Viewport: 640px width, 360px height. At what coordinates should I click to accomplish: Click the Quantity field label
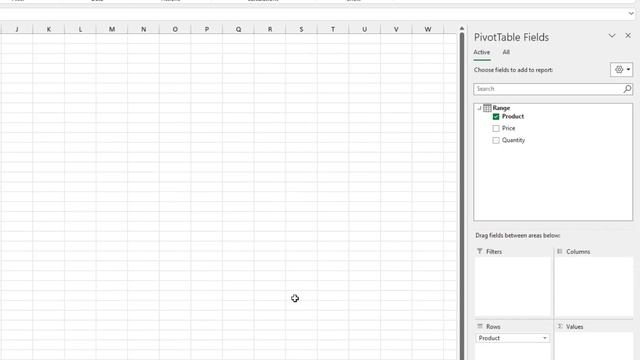(513, 140)
